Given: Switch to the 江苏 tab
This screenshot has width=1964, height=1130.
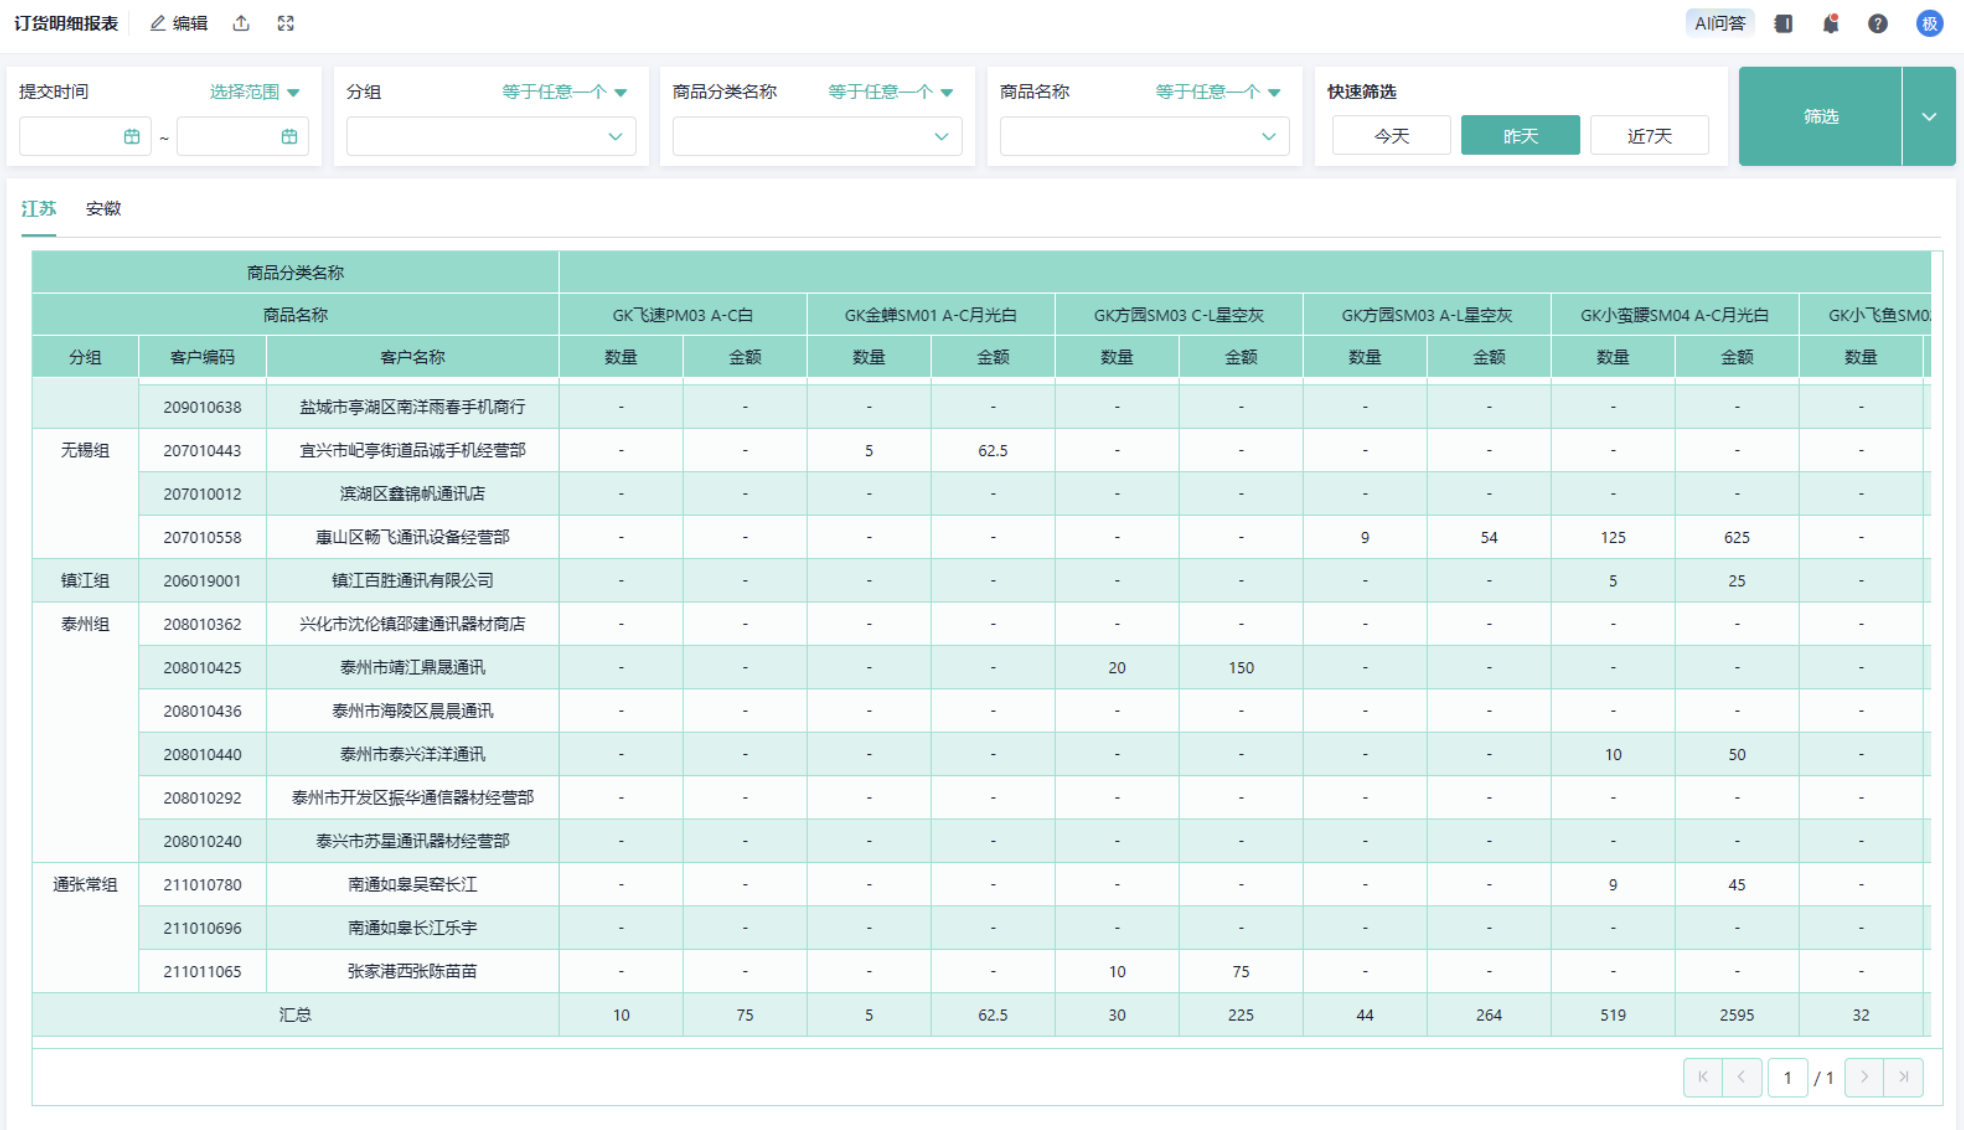Looking at the screenshot, I should [39, 208].
